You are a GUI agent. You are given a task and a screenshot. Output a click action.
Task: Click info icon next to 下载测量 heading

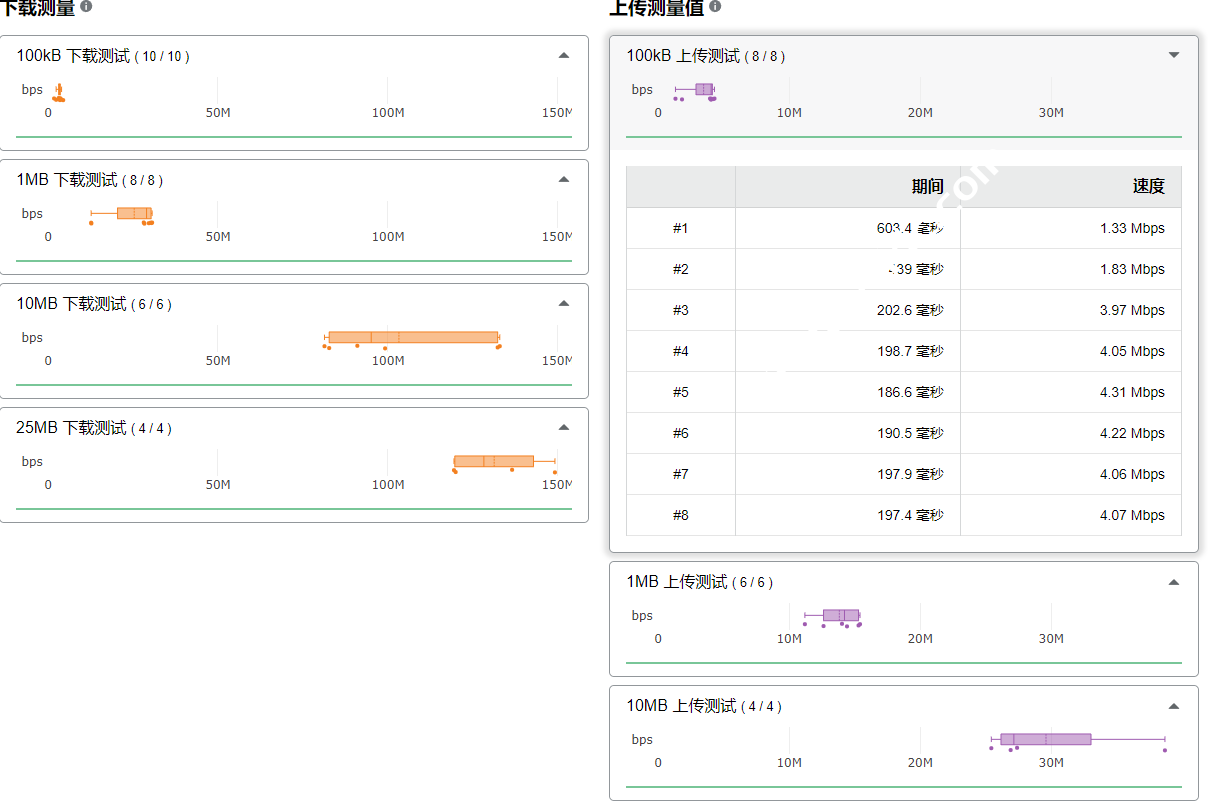[86, 6]
